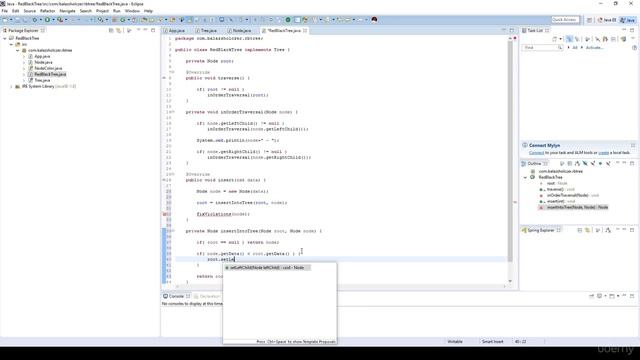Image resolution: width=640 pixels, height=360 pixels.
Task: Toggle Categorized presentation in Task List
Action: (569, 39)
